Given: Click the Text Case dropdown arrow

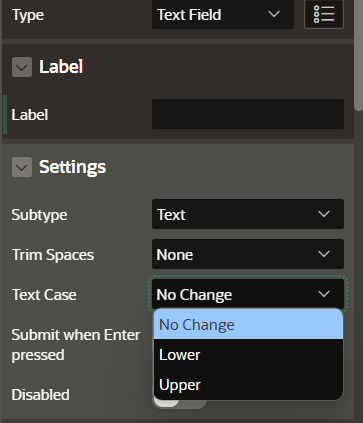Looking at the screenshot, I should click(x=324, y=294).
